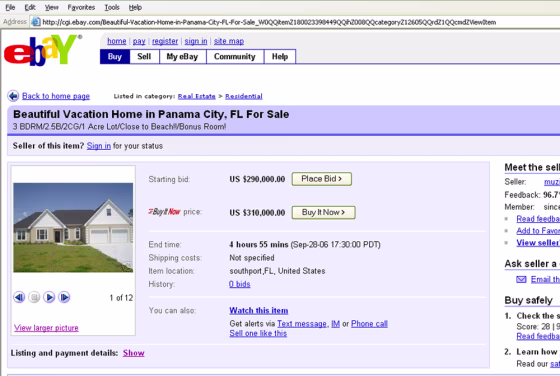This screenshot has width=560, height=376.
Task: Click View seller's other items link
Action: [x=538, y=243]
